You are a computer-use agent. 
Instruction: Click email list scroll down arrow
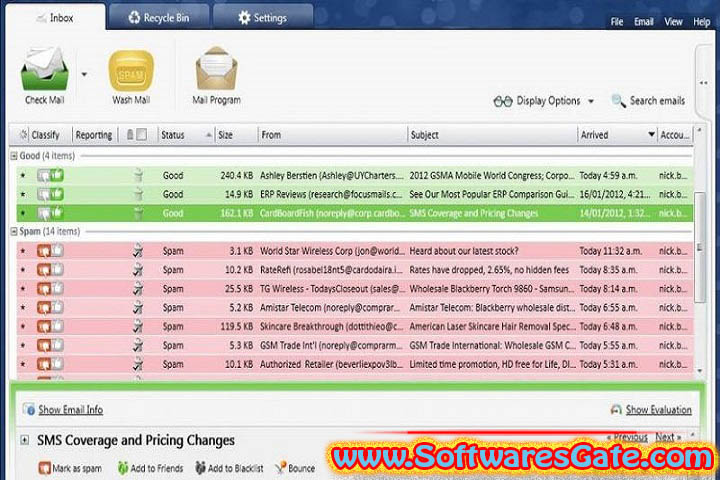coord(699,370)
